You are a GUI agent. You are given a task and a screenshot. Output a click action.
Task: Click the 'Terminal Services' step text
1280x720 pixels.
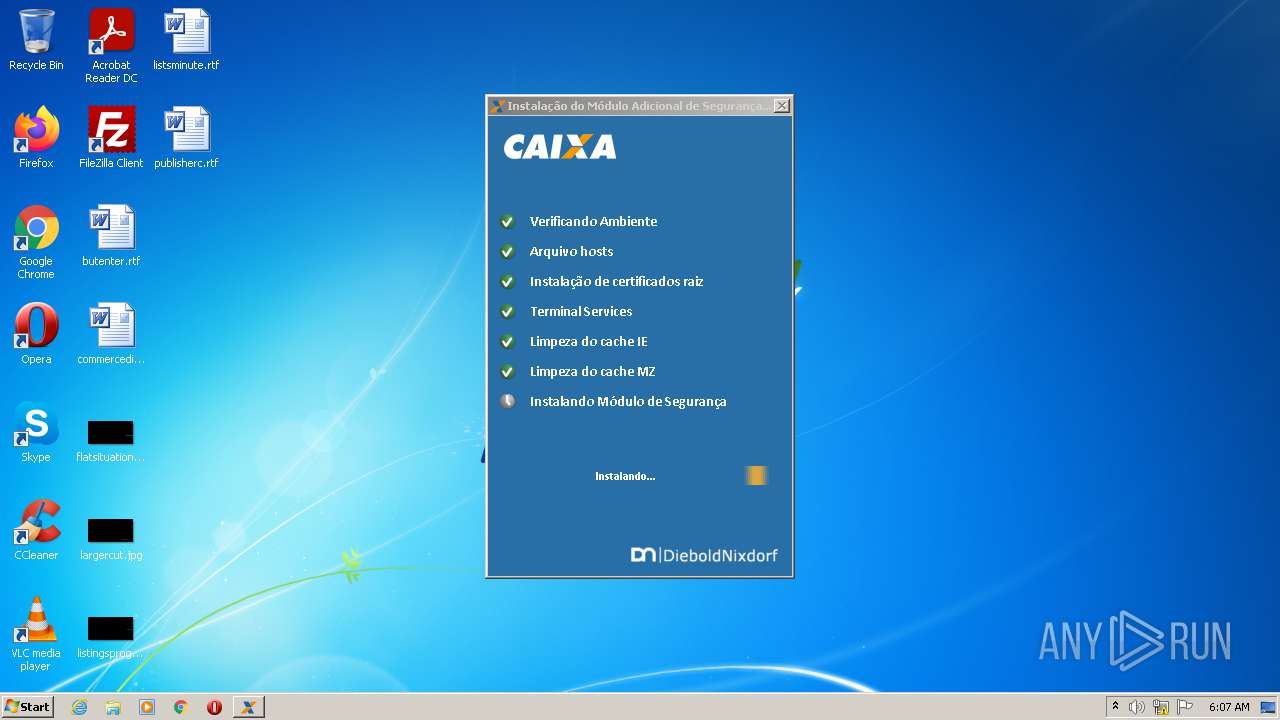click(x=581, y=312)
